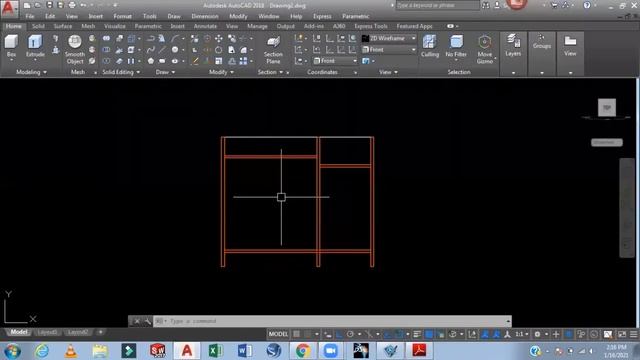This screenshot has height=360, width=640.
Task: Toggle ortho mode in status bar
Action: click(339, 334)
